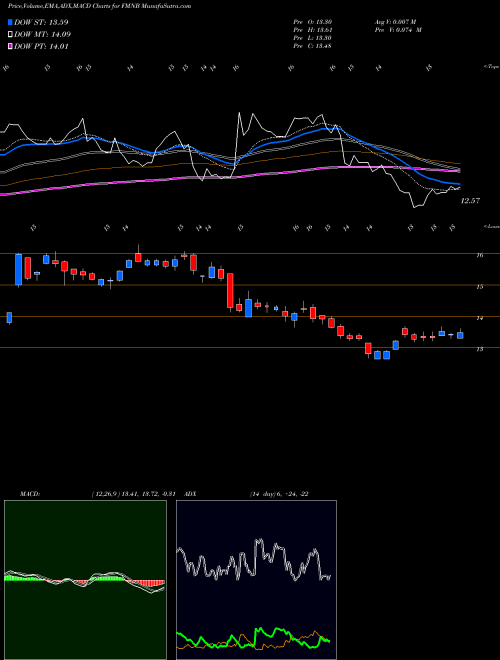Click the magenta DOW PT legend swatch

11,47
